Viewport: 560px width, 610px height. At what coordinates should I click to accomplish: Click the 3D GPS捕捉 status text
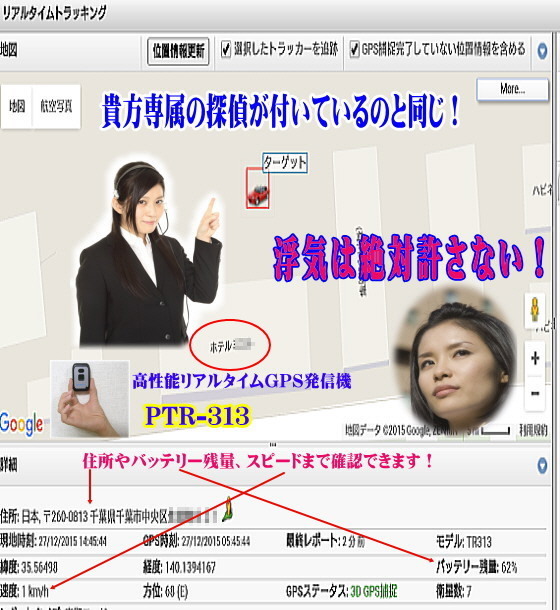(374, 592)
